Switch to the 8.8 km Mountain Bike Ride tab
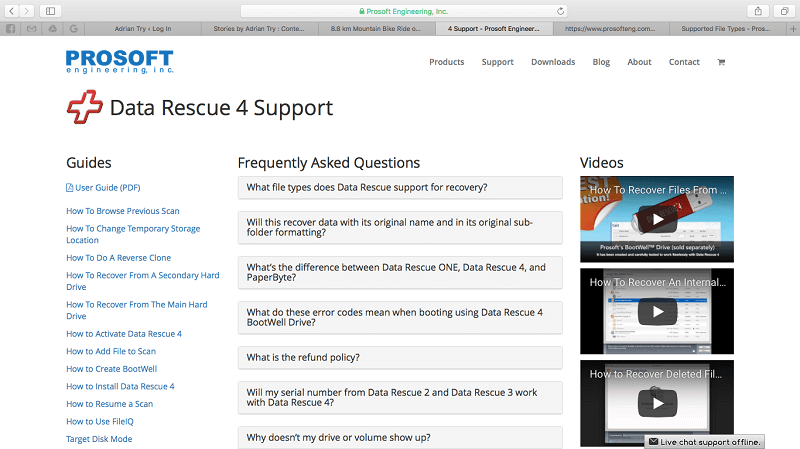The height and width of the screenshot is (449, 800). [x=376, y=29]
